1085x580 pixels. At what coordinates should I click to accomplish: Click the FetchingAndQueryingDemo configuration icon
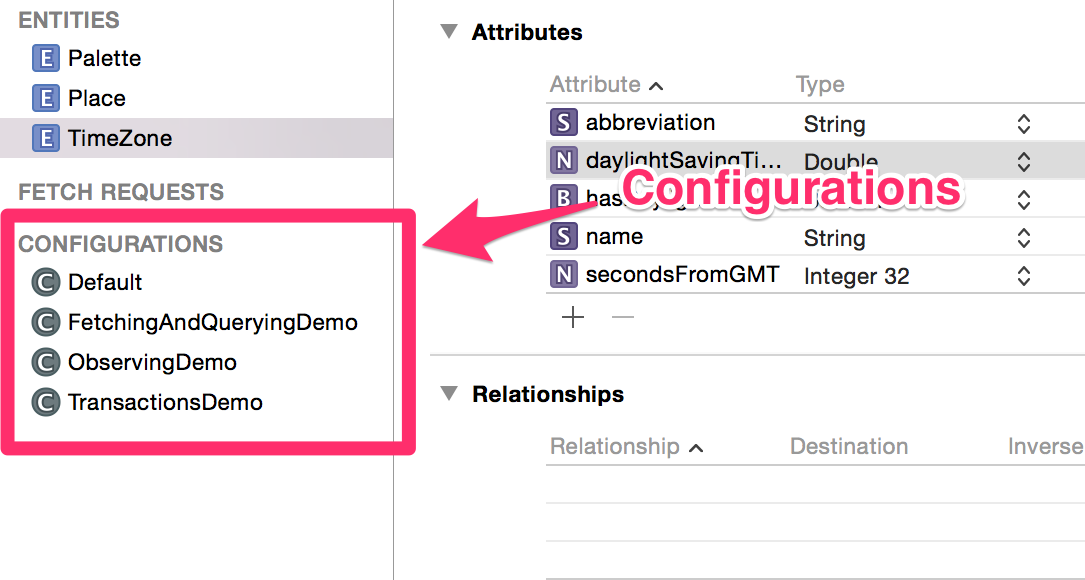pyautogui.click(x=45, y=323)
